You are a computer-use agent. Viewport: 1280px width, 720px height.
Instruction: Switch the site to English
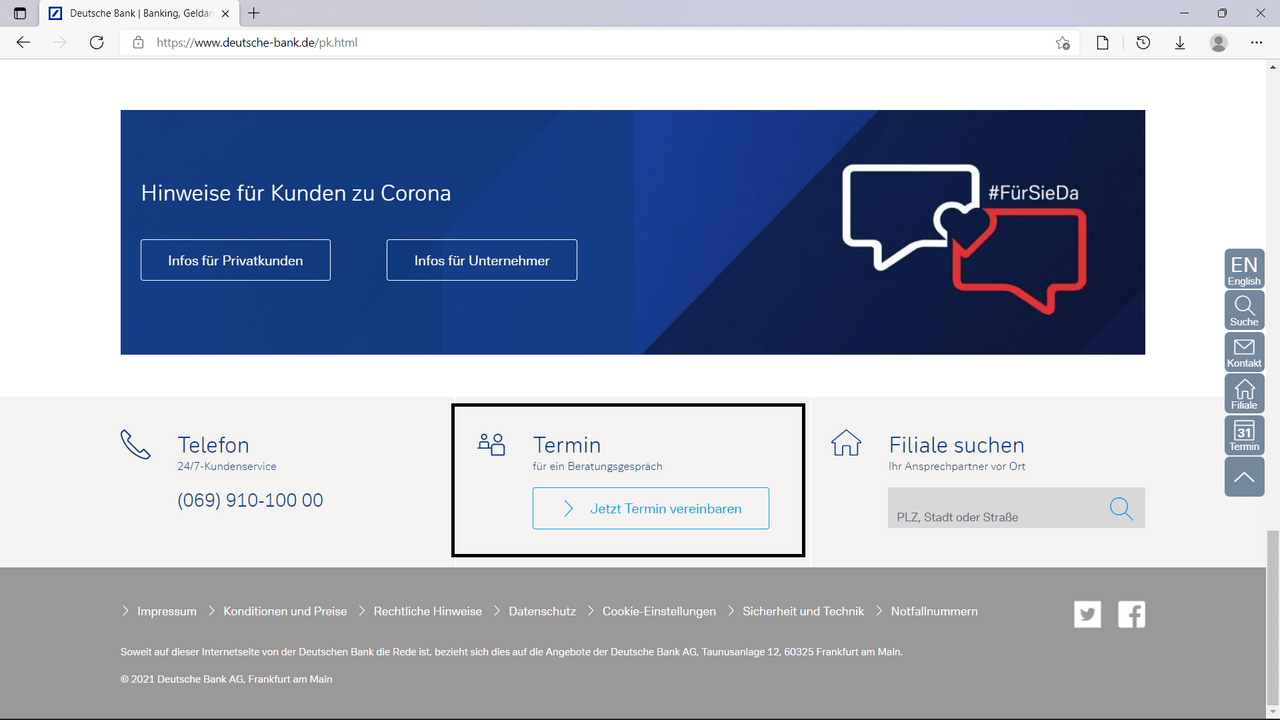click(1244, 269)
